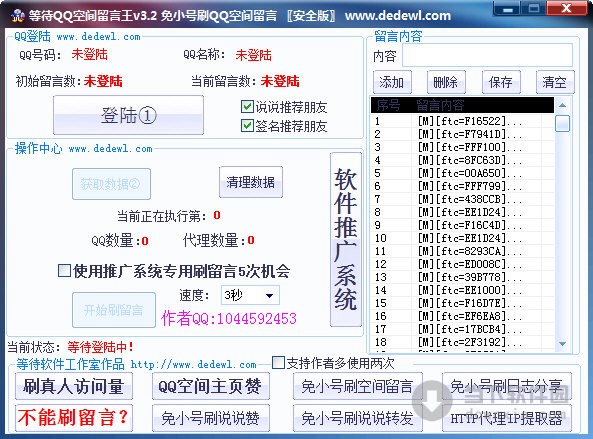Select row 18 [M][ftc=2F3192]
The width and height of the screenshot is (593, 439).
click(x=462, y=342)
